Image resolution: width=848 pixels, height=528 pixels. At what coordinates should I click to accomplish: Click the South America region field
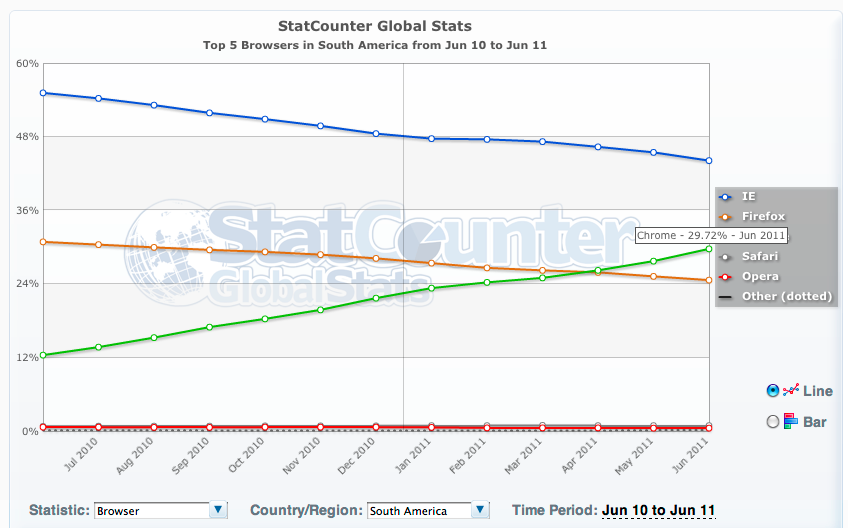tap(419, 510)
